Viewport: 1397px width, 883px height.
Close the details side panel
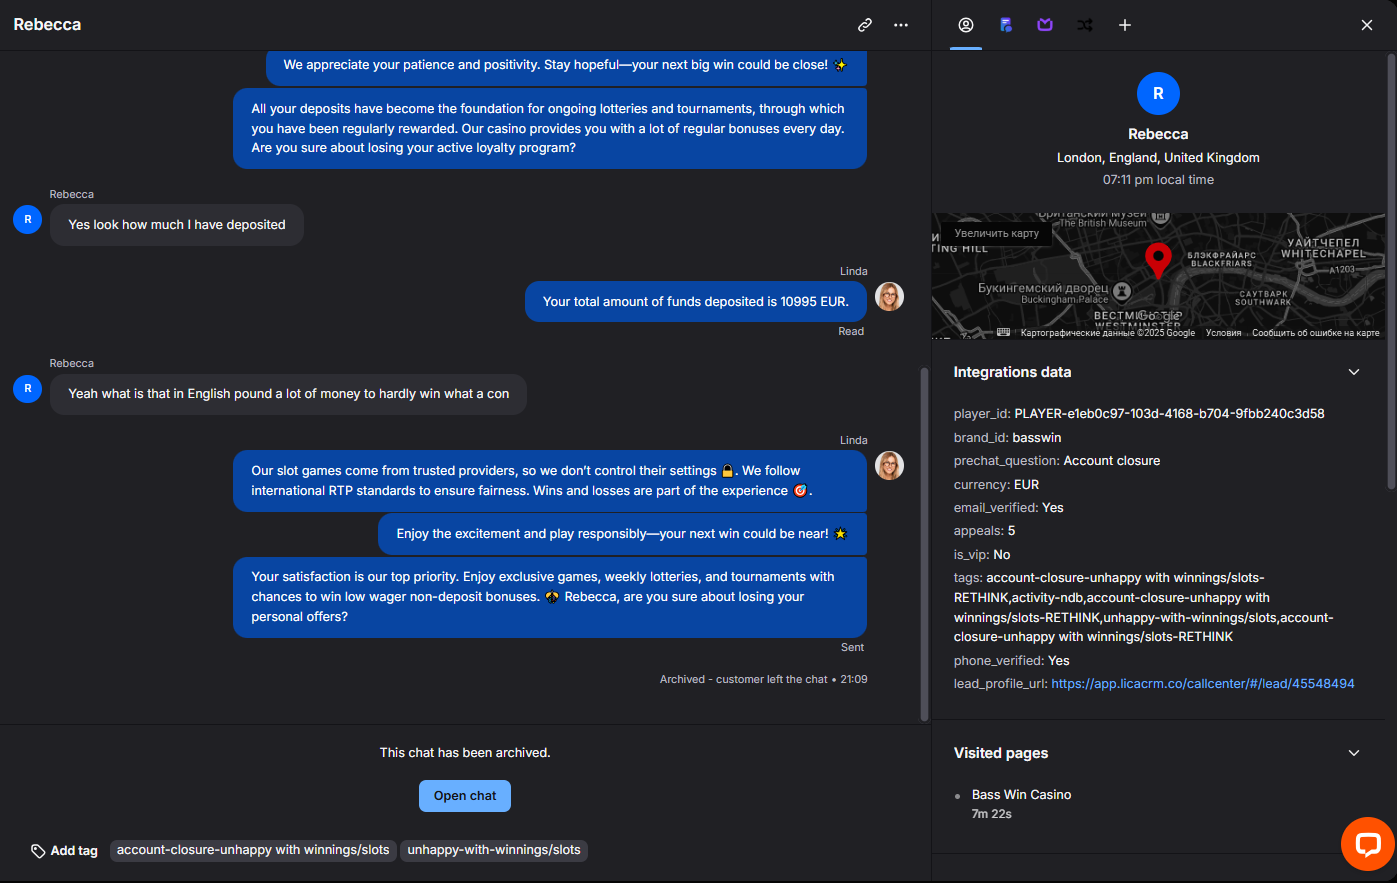tap(1367, 25)
